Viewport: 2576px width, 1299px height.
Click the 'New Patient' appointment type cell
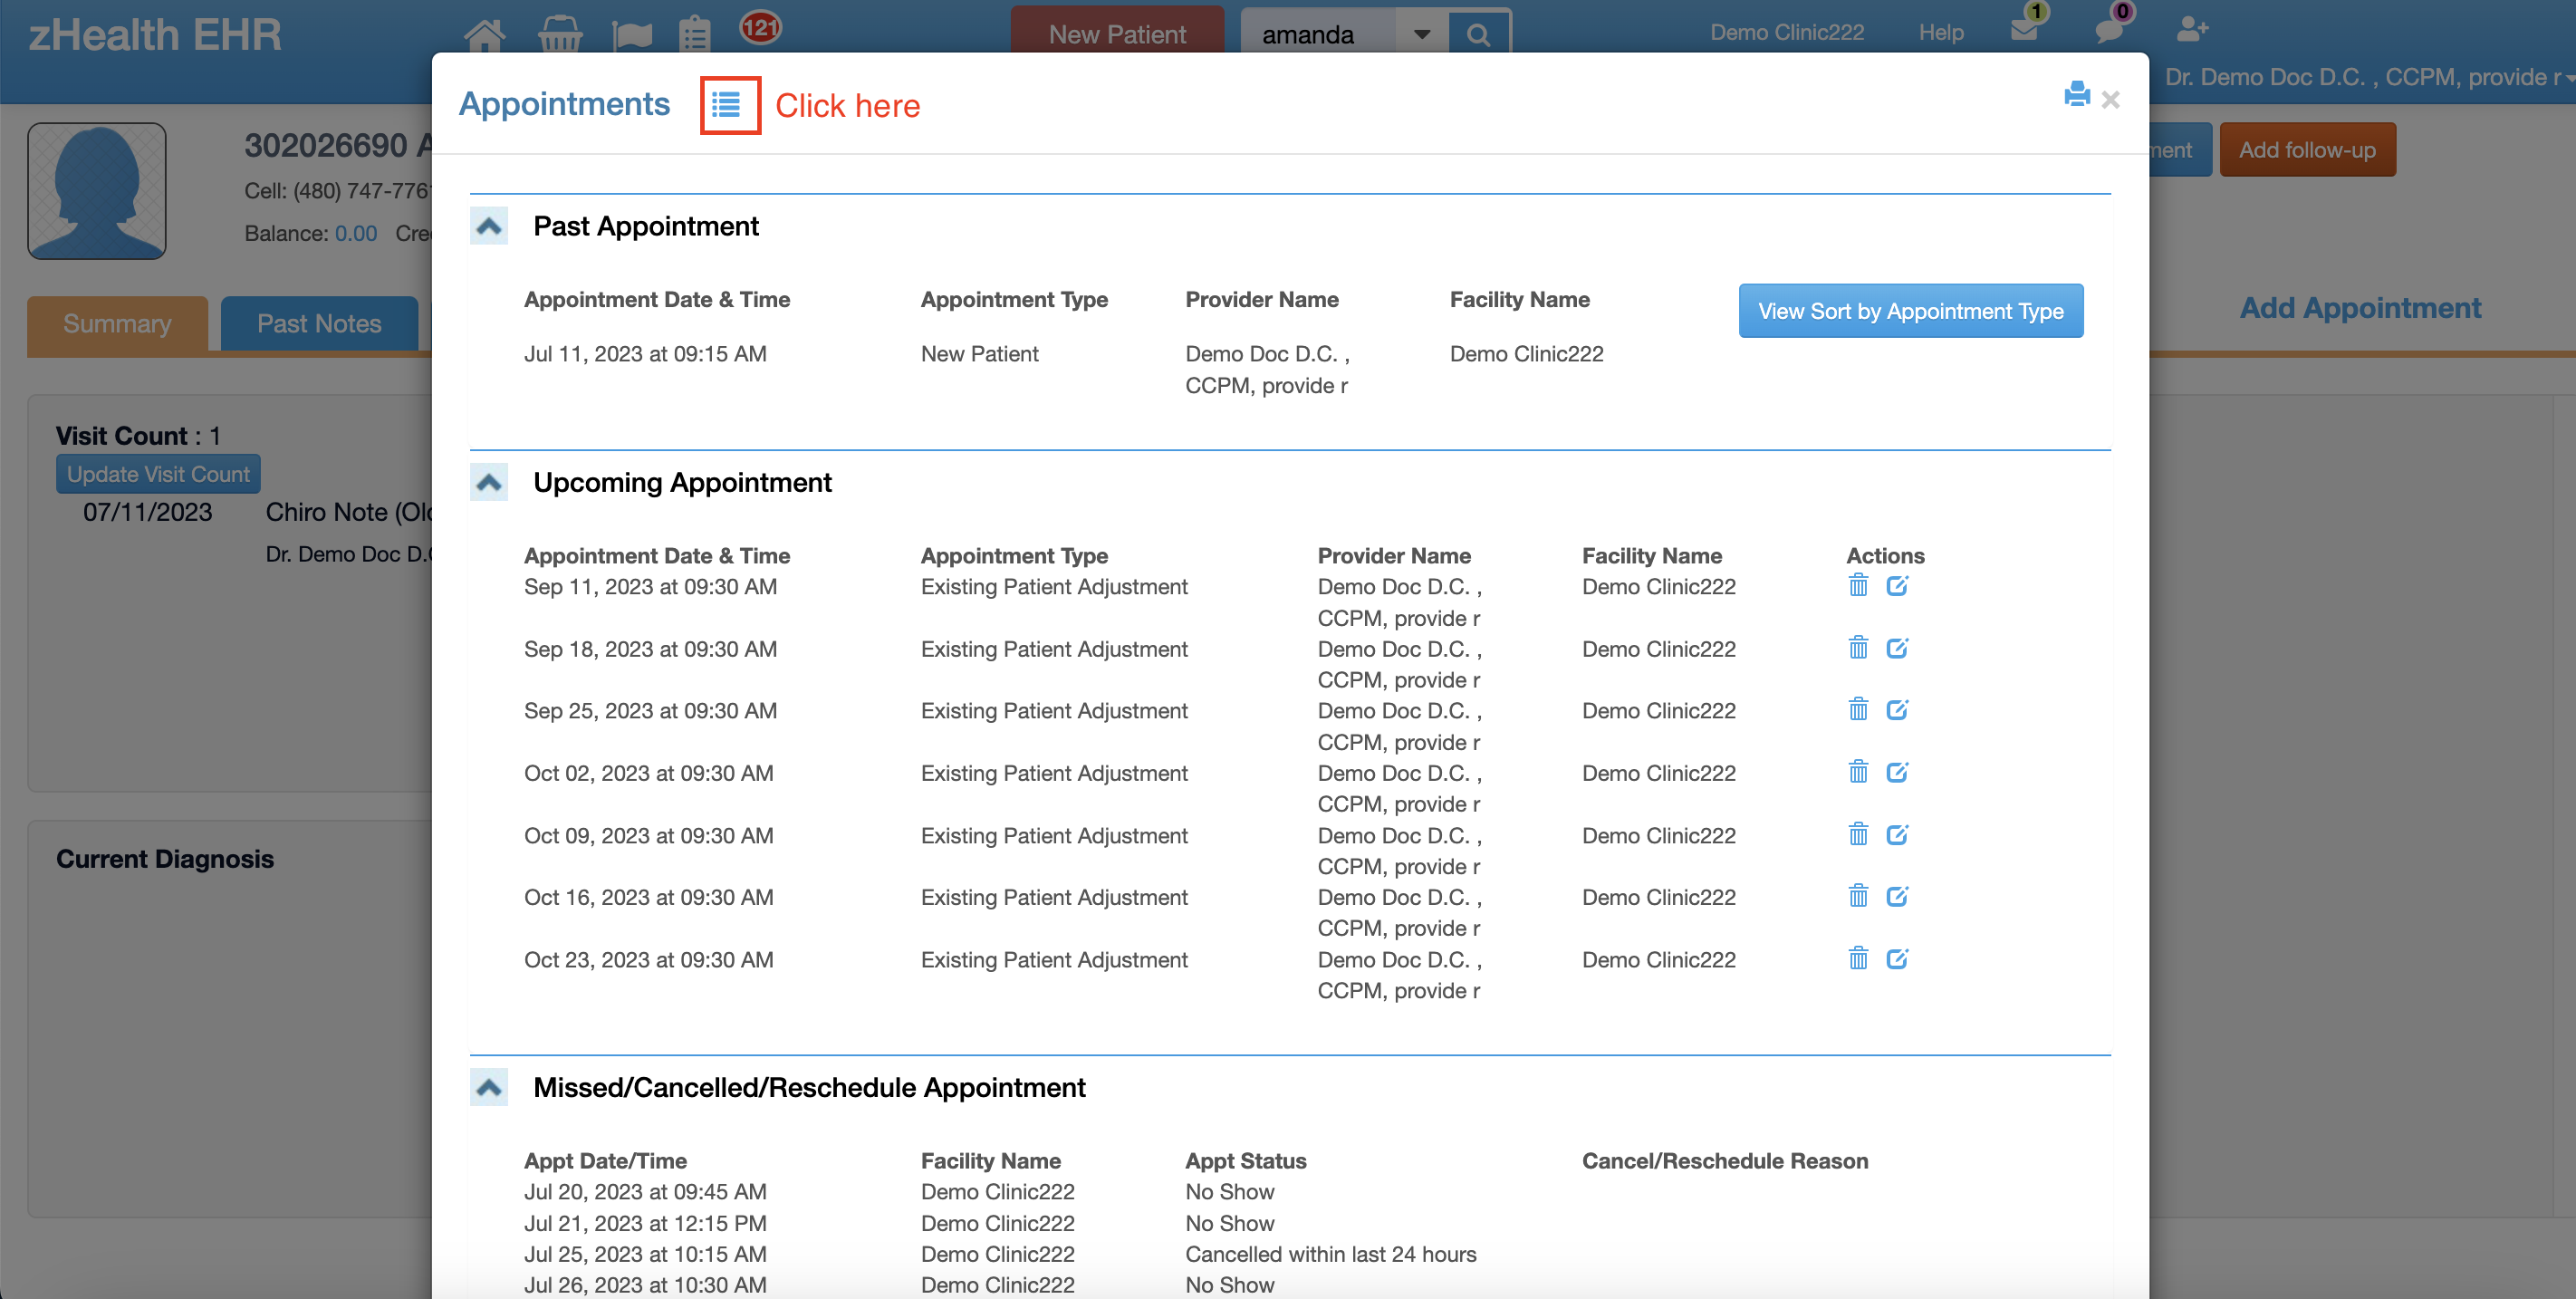click(x=979, y=354)
